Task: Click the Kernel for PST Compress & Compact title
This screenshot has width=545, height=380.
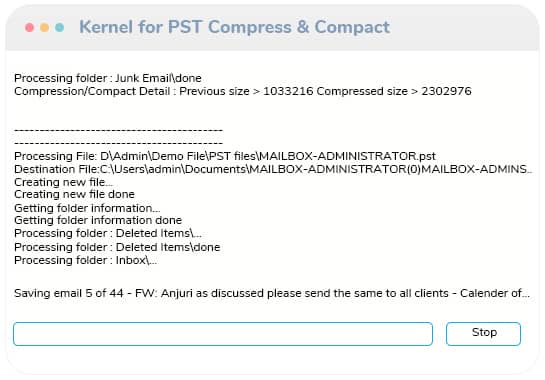Action: [x=235, y=27]
